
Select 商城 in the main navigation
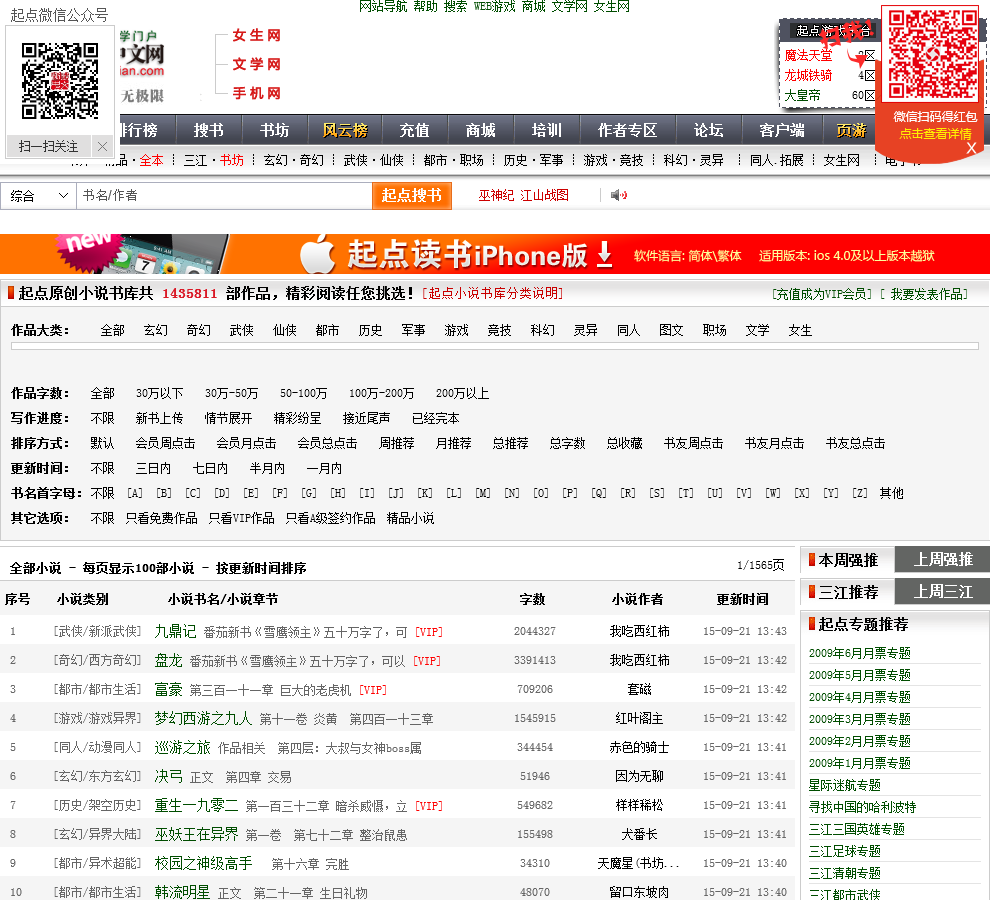pos(480,131)
